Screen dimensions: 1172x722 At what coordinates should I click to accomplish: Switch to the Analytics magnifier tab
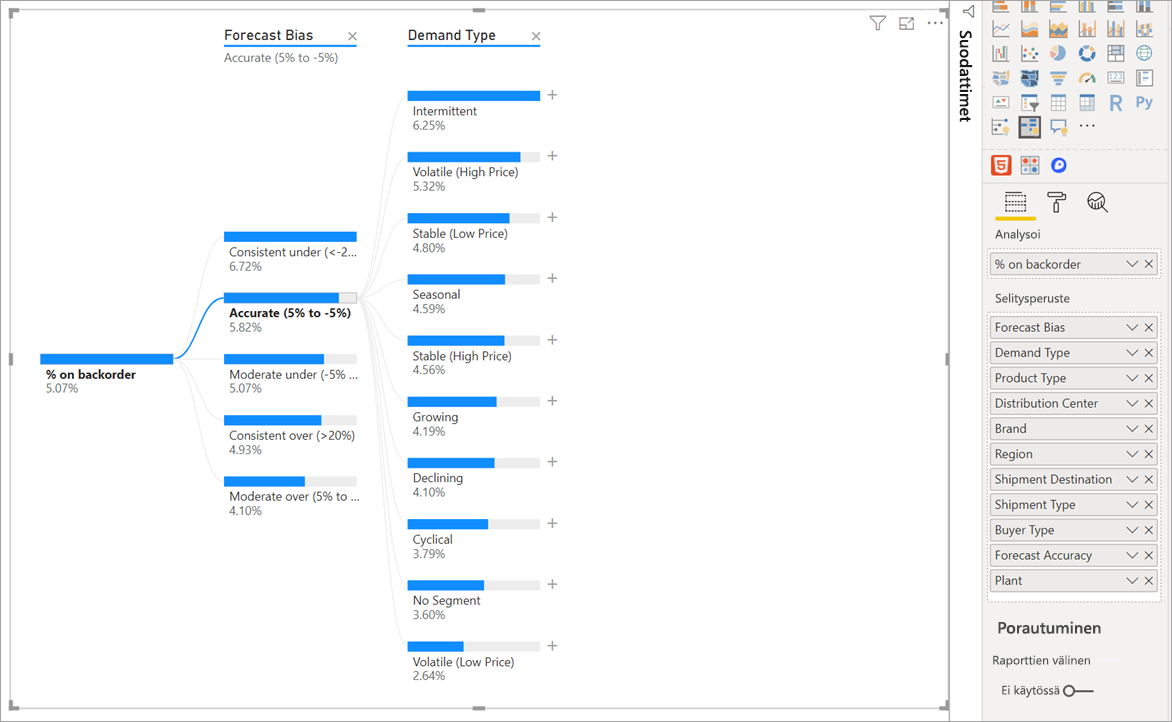1097,203
